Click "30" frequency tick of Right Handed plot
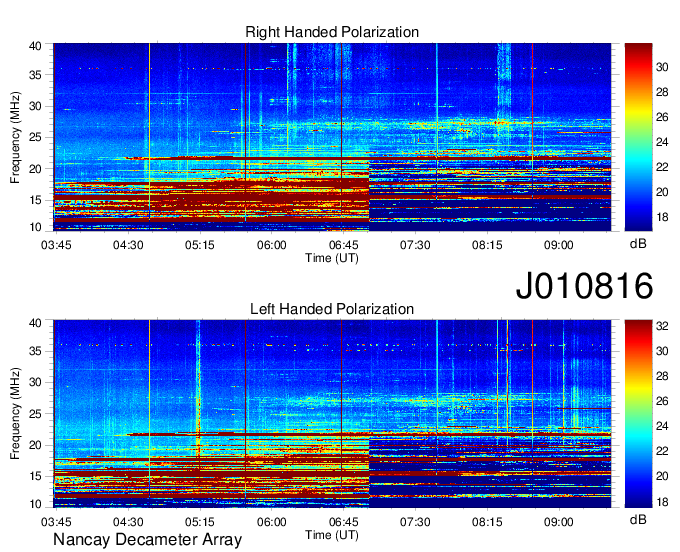 click(x=35, y=106)
